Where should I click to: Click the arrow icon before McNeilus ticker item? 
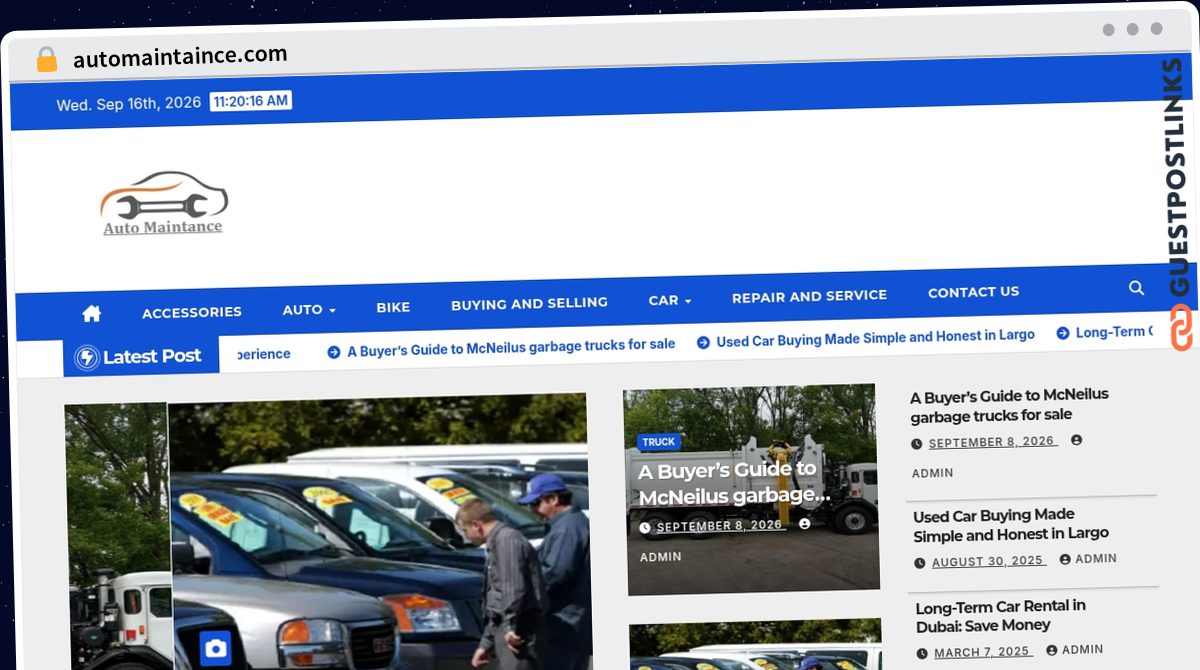(334, 352)
